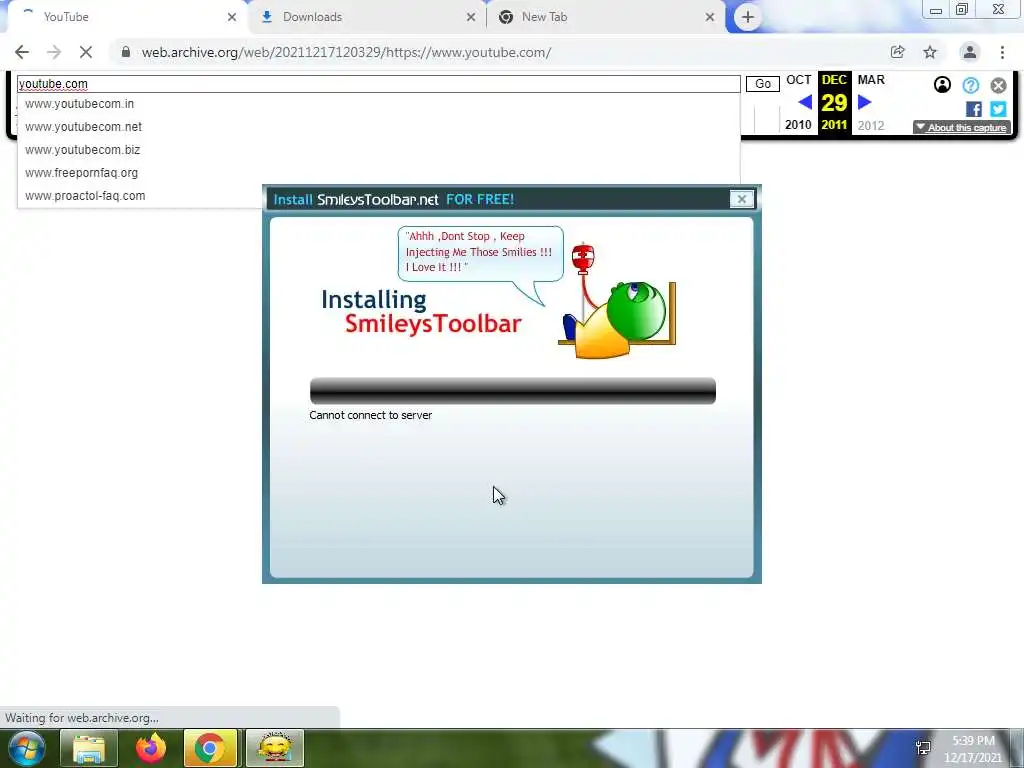Screen dimensions: 1024x768
Task: Open File Explorer from taskbar
Action: [89, 748]
